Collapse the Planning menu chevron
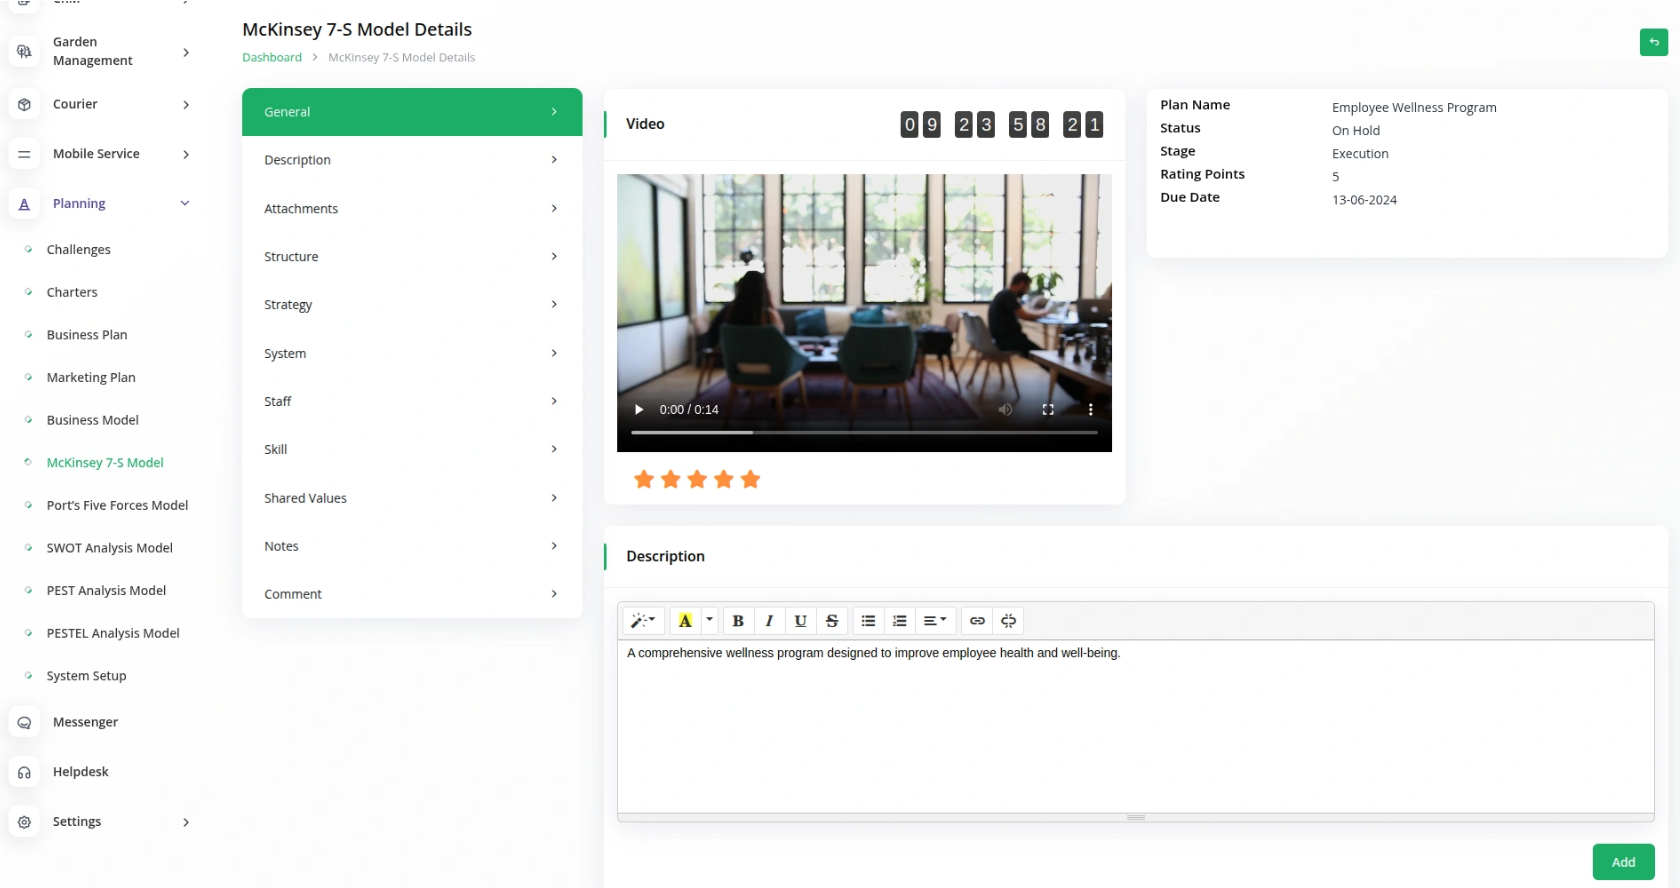The image size is (1680, 888). click(185, 204)
